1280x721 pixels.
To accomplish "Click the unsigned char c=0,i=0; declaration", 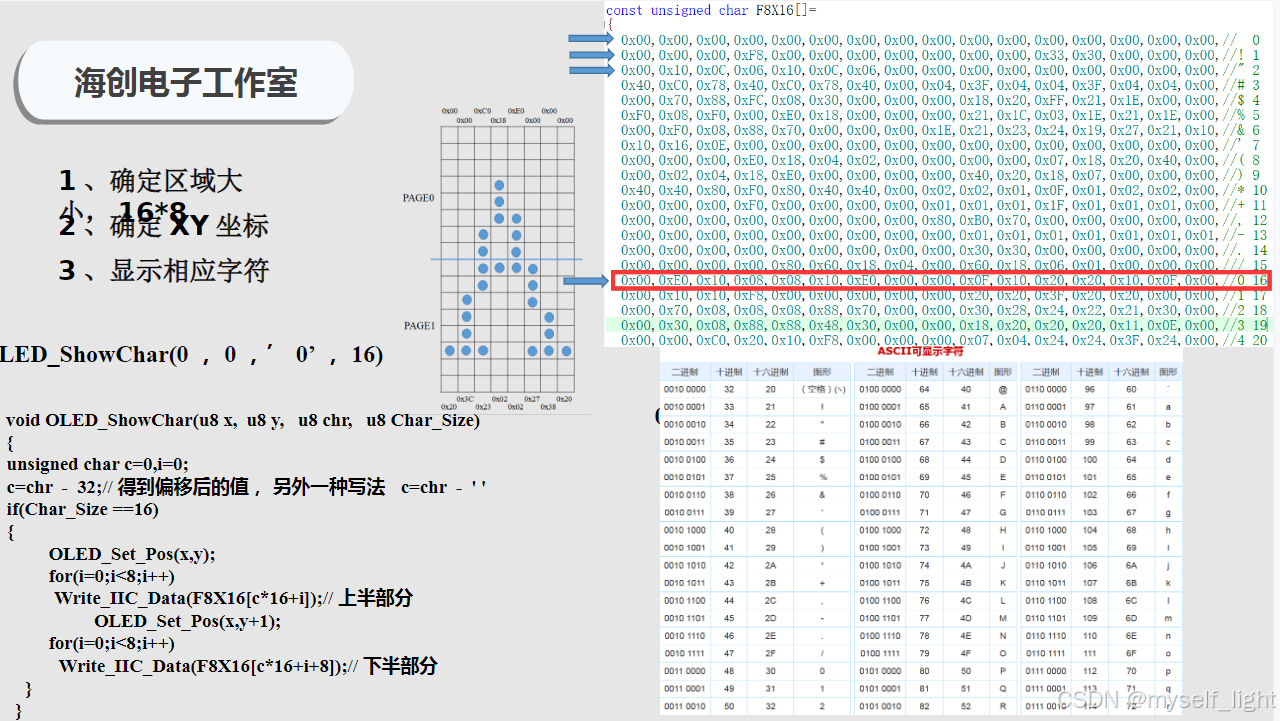I will pos(97,464).
